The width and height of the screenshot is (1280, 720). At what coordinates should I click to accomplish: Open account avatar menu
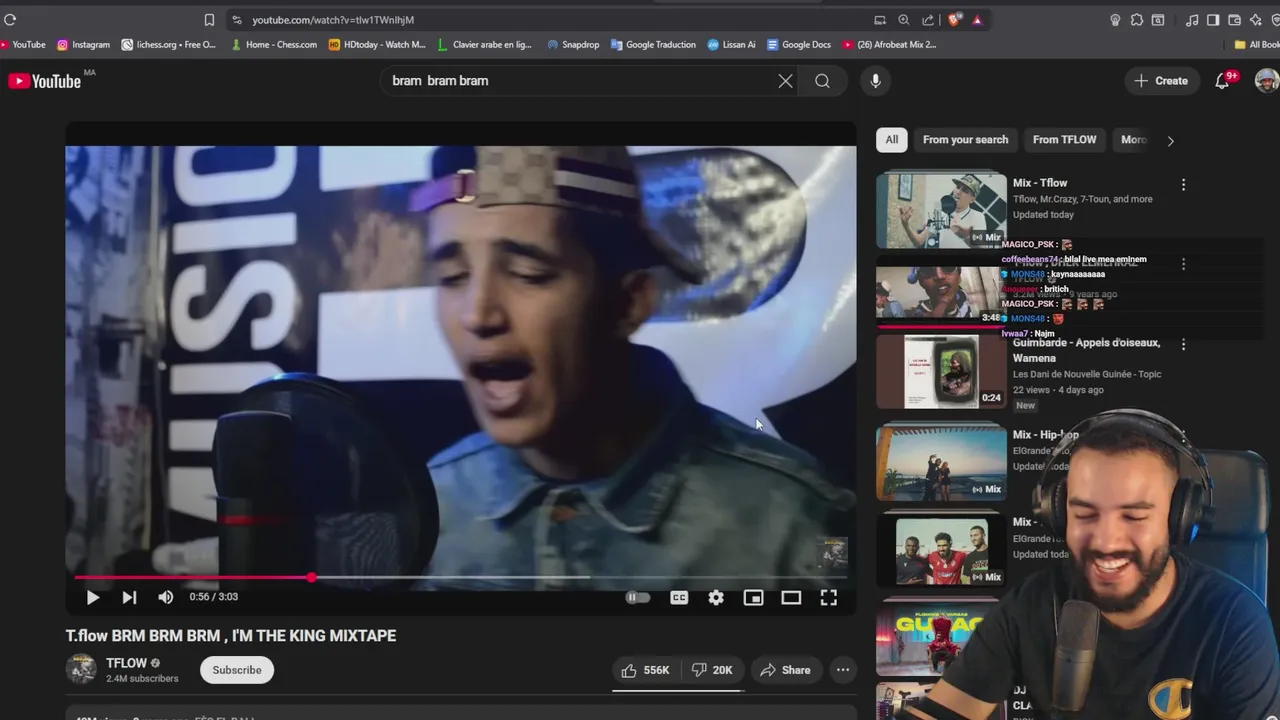tap(1267, 81)
